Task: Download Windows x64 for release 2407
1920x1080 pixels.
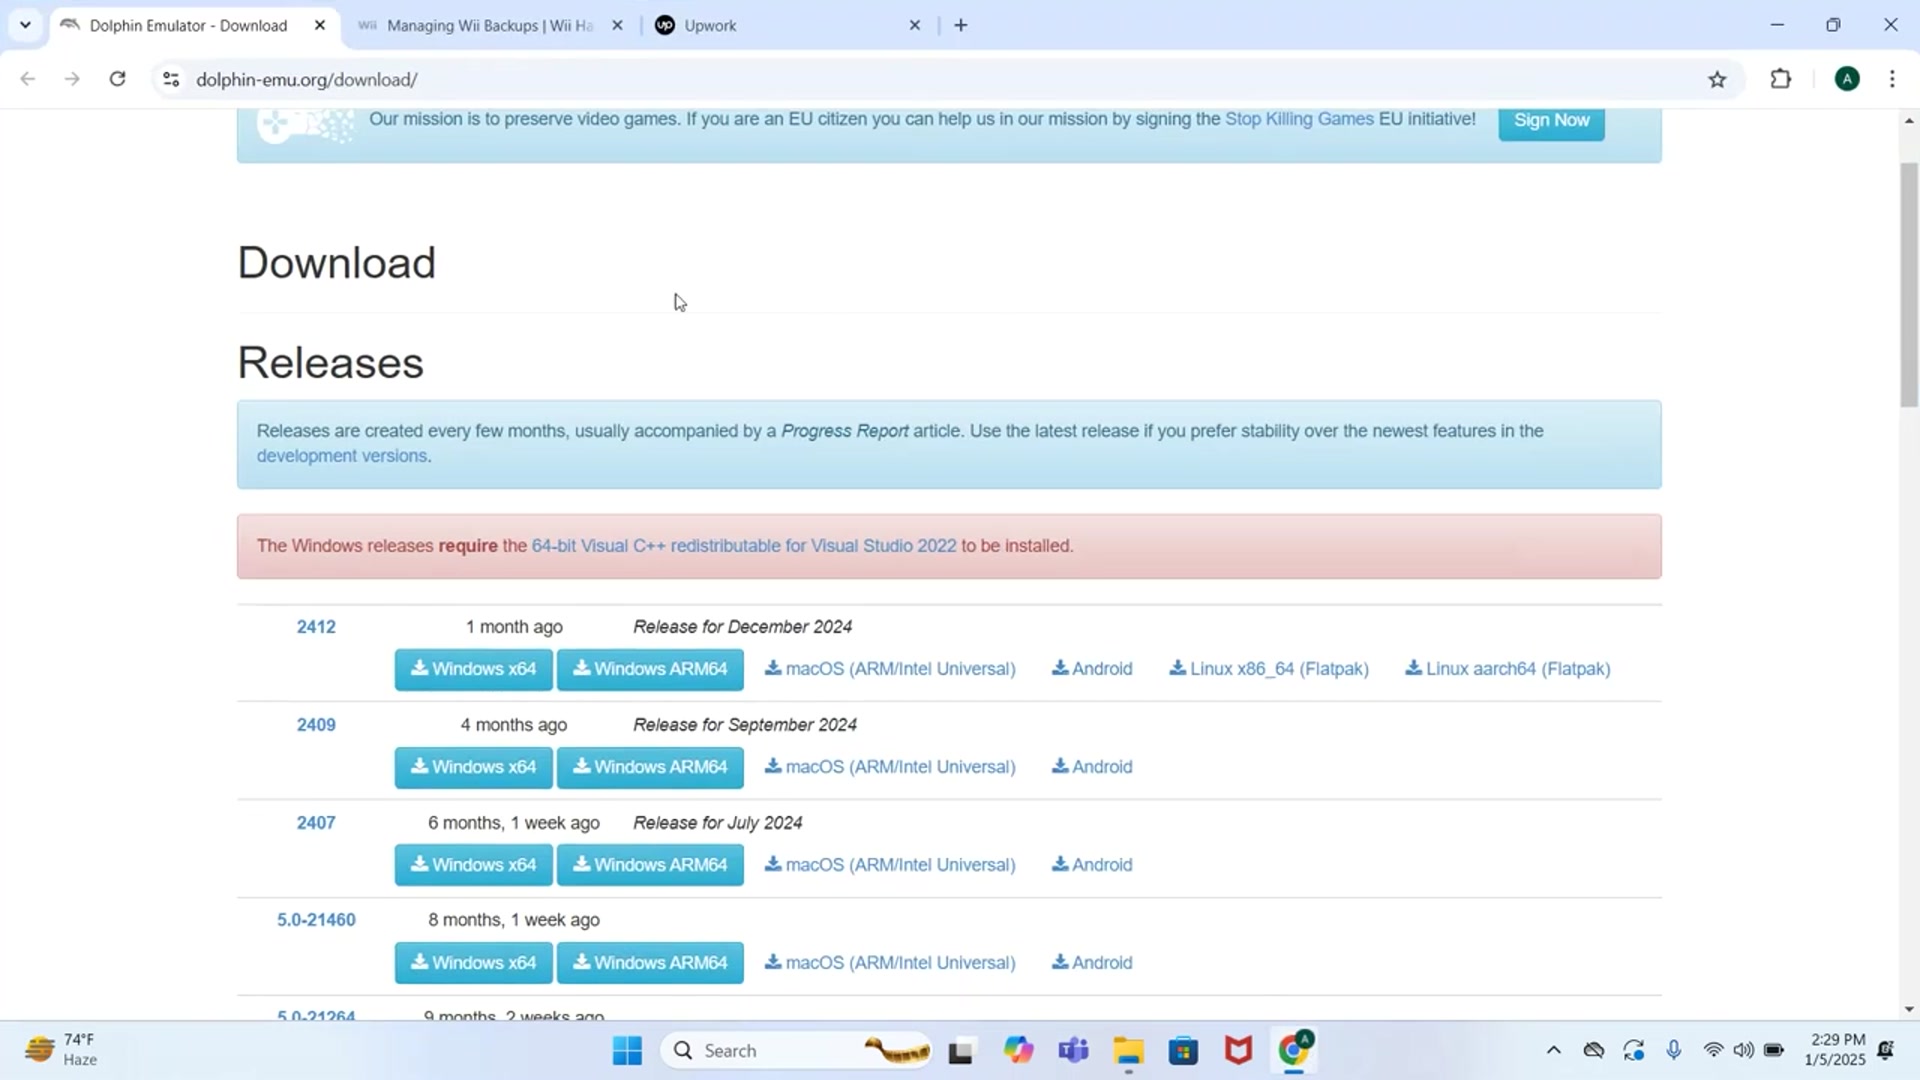Action: 473,865
